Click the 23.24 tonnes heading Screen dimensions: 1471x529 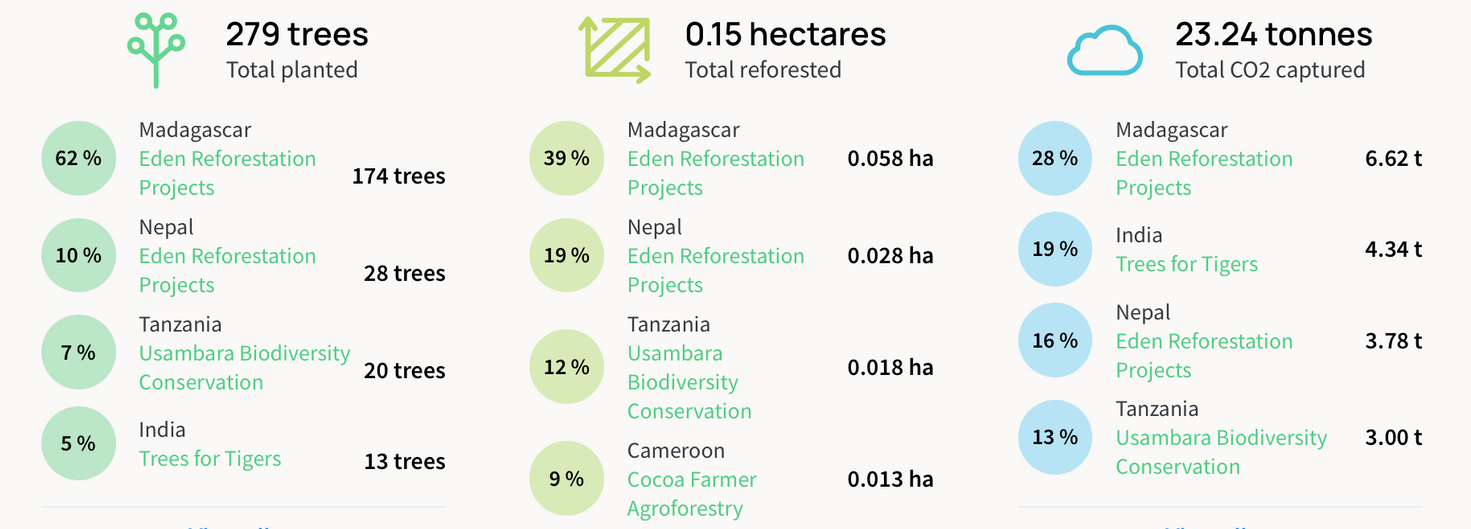click(1273, 34)
